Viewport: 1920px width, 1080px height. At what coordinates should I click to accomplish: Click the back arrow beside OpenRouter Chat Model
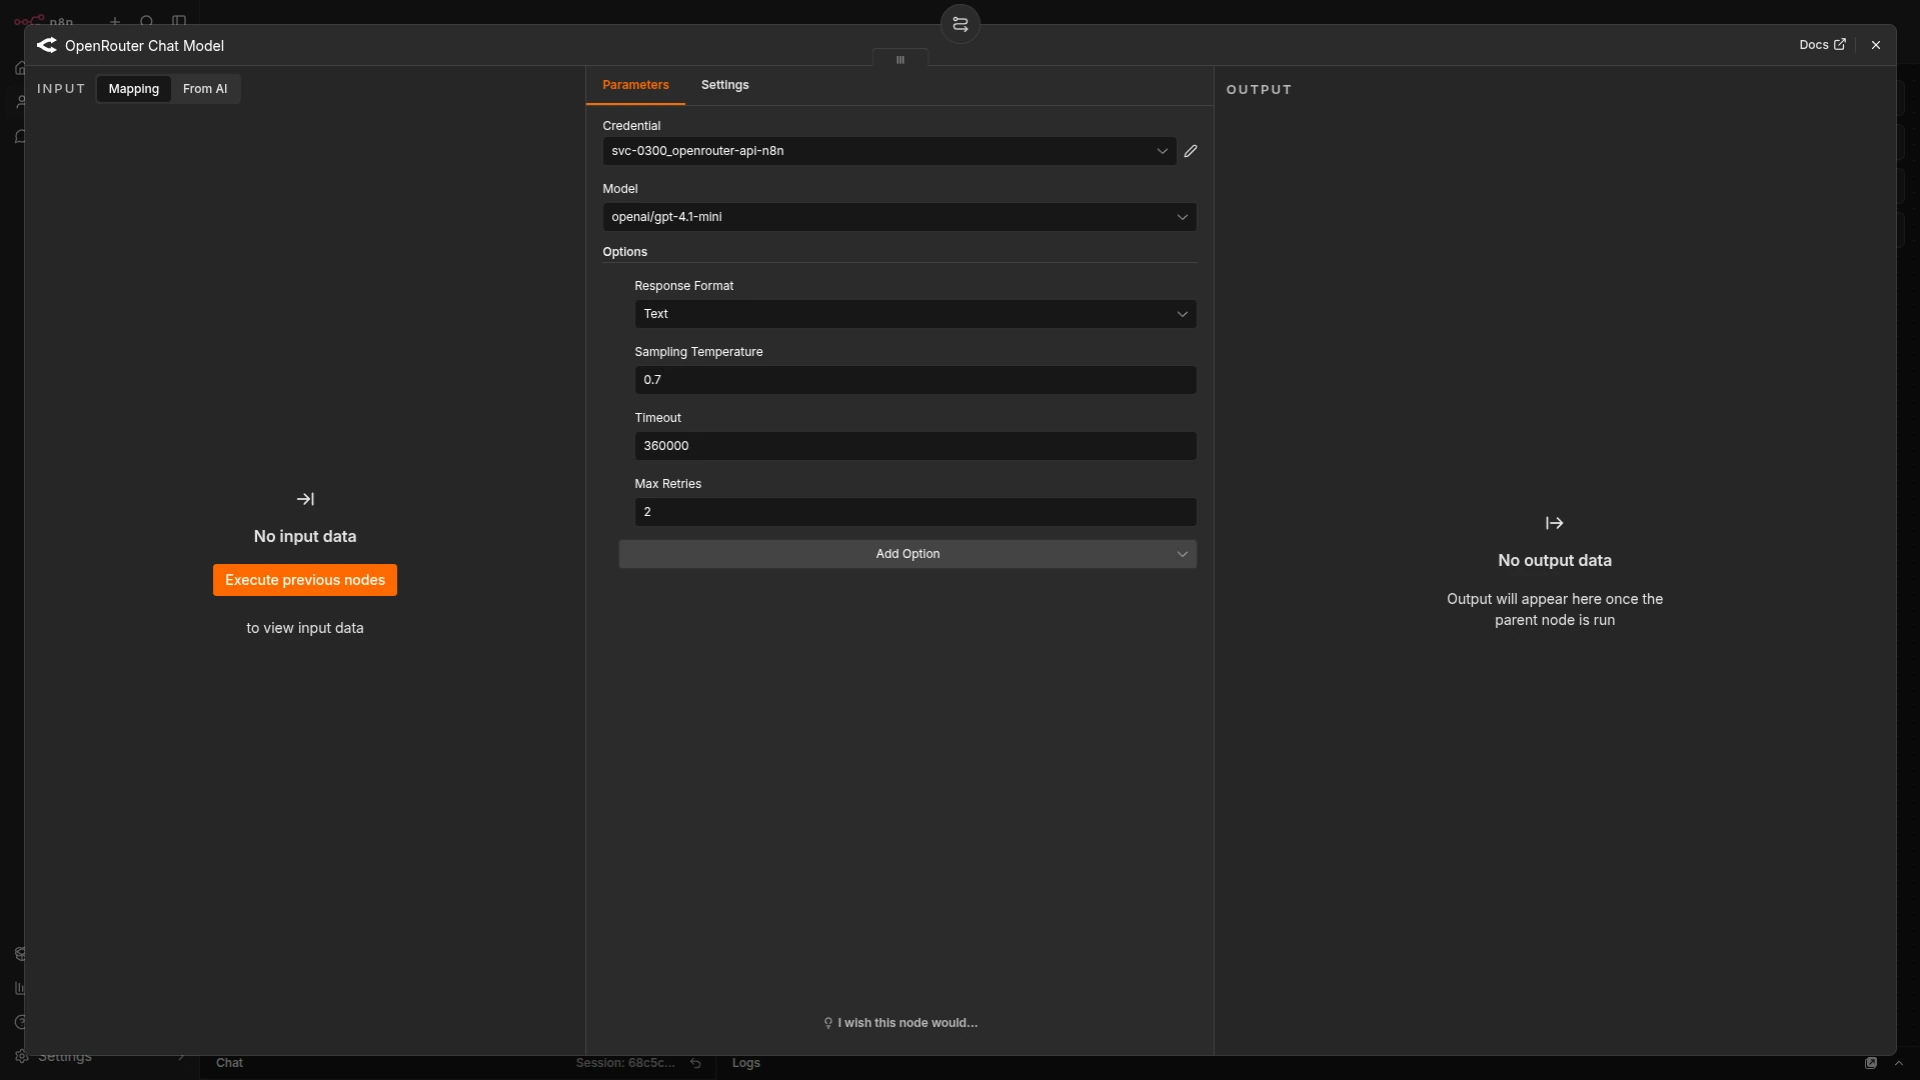coord(46,45)
